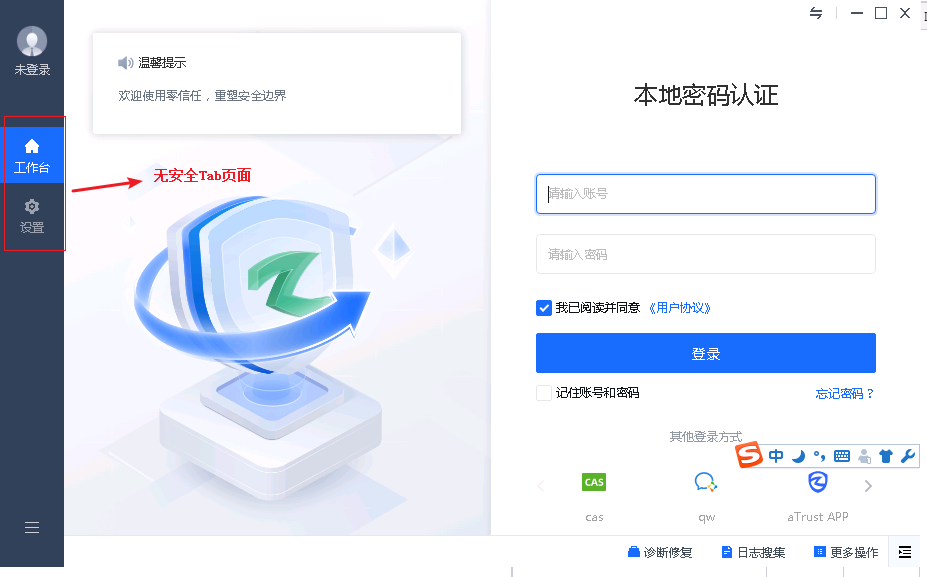Click the password input field
This screenshot has width=927, height=577.
(705, 254)
